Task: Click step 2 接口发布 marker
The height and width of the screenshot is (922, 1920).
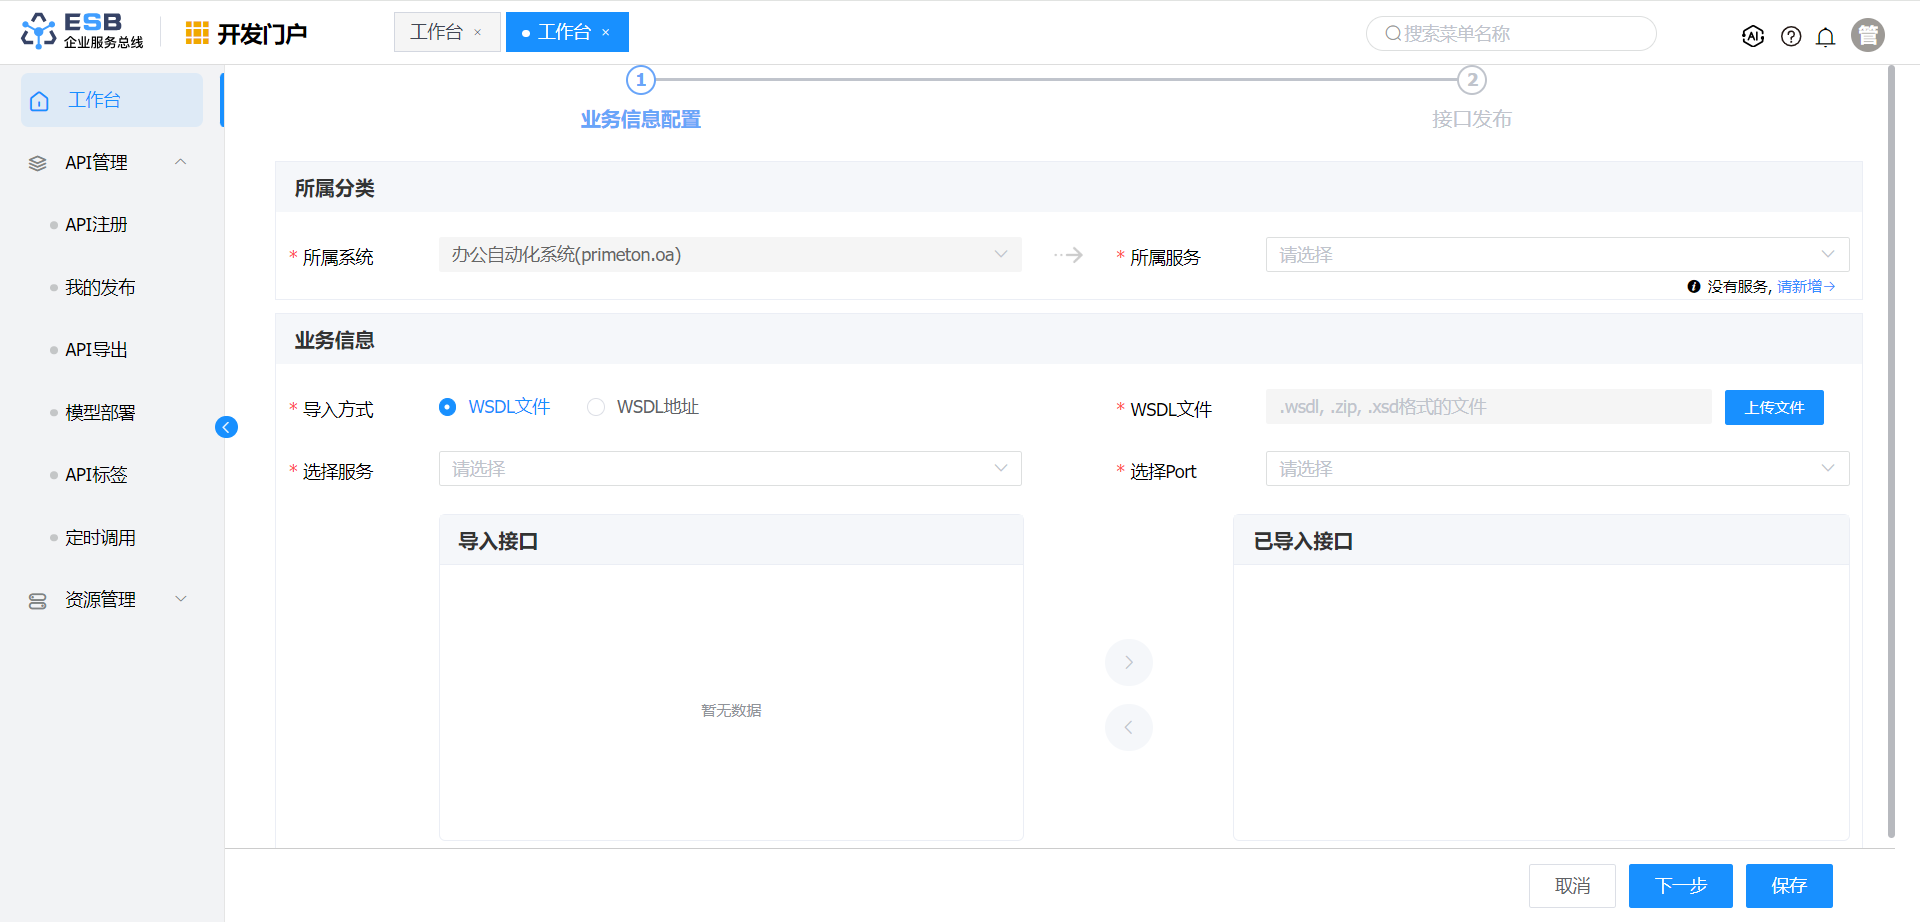Action: 1471,80
